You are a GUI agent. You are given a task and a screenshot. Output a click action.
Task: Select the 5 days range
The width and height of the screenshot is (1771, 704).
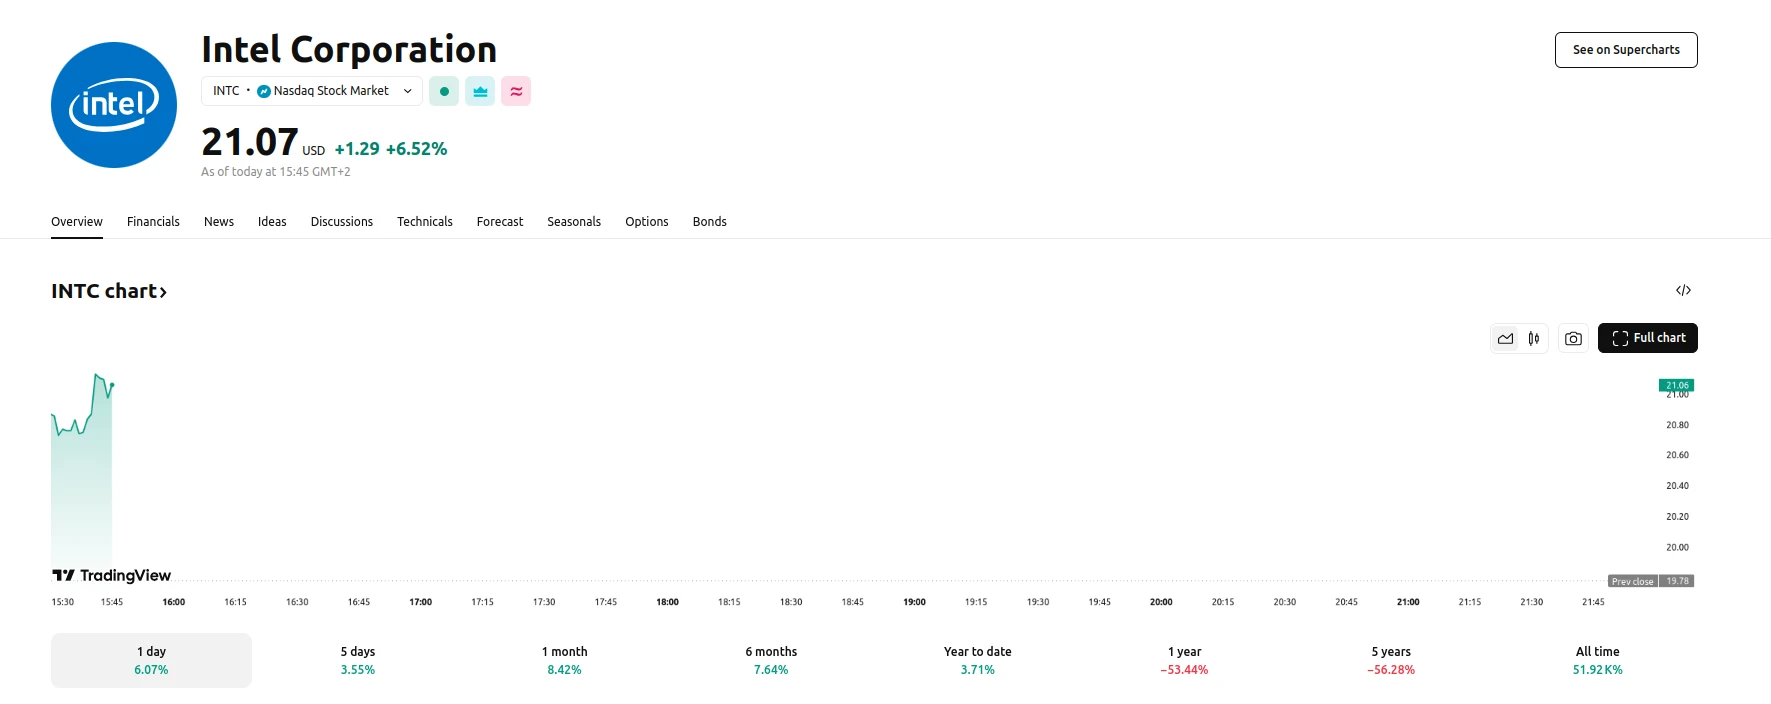tap(358, 660)
